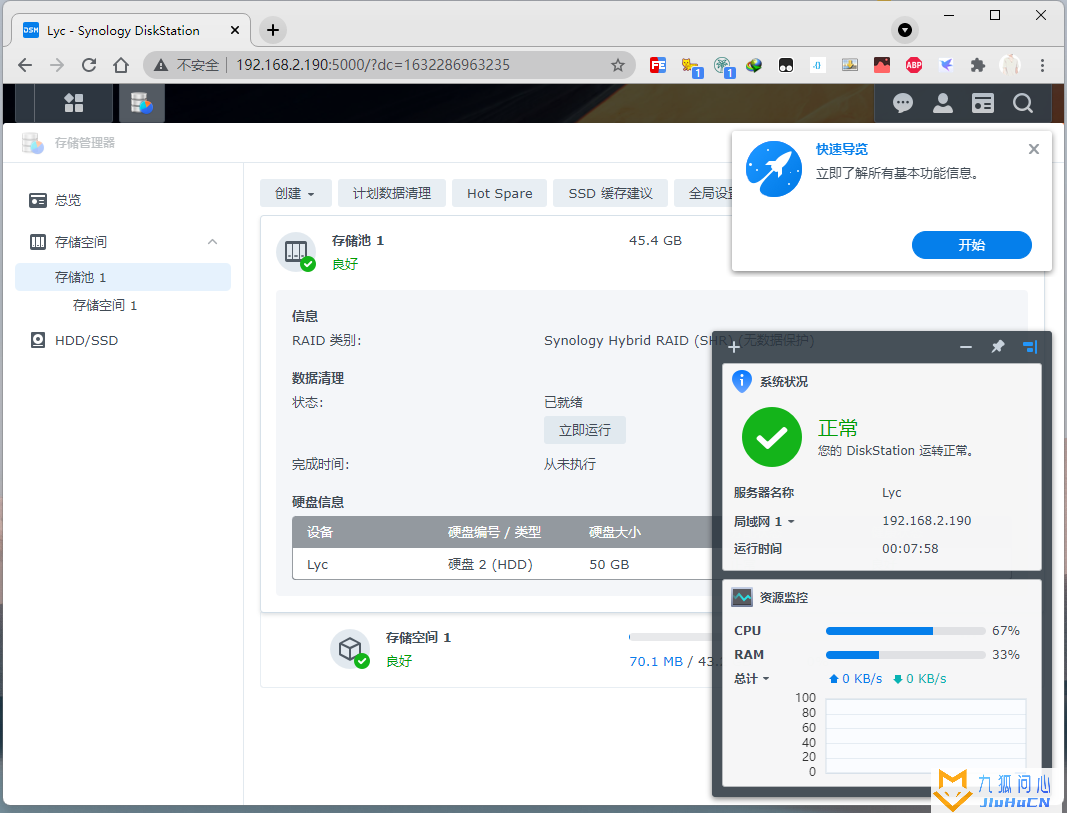Viewport: 1067px width, 813px height.
Task: Add a widget with the plus icon
Action: point(734,348)
